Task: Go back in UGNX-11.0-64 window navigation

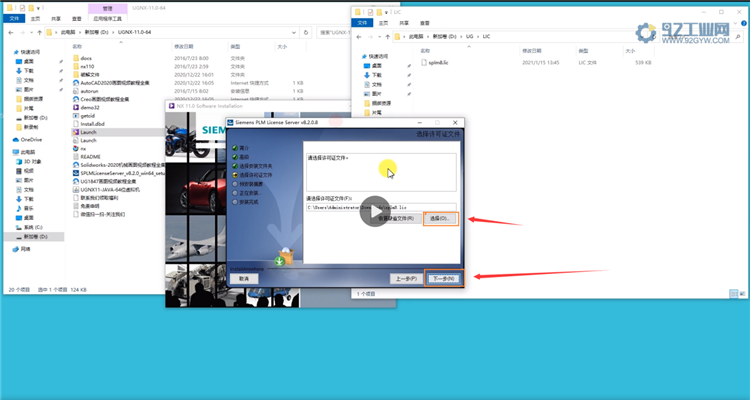Action: pyautogui.click(x=11, y=33)
